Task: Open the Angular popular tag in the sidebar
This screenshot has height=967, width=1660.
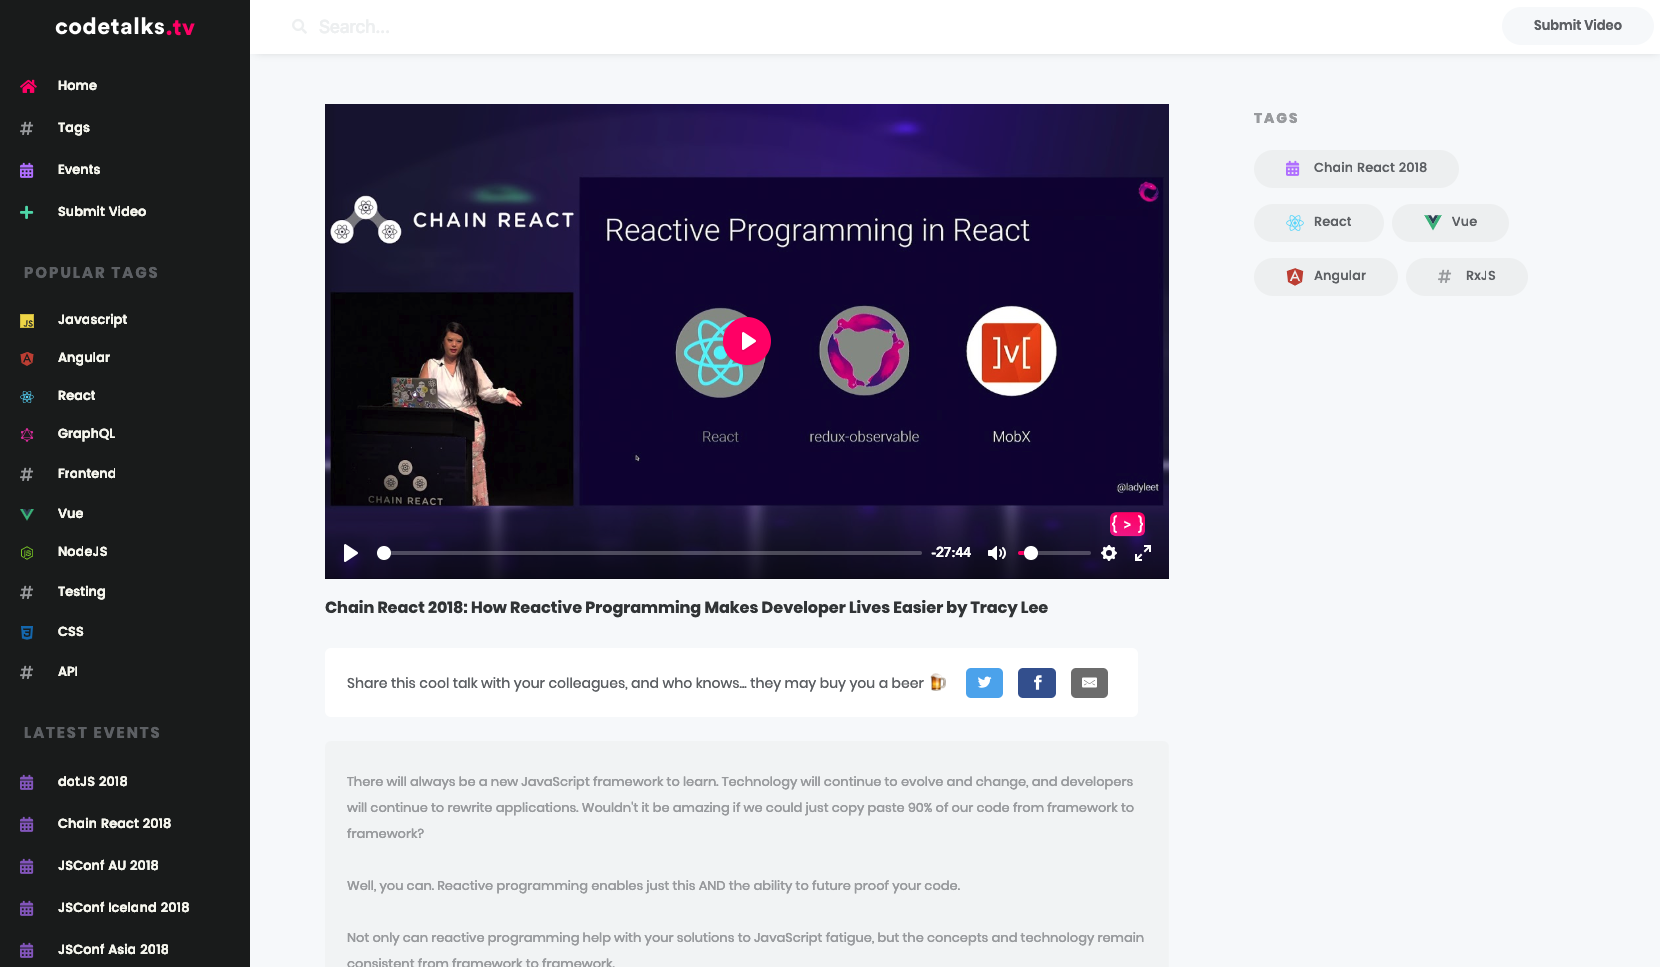Action: [x=84, y=358]
